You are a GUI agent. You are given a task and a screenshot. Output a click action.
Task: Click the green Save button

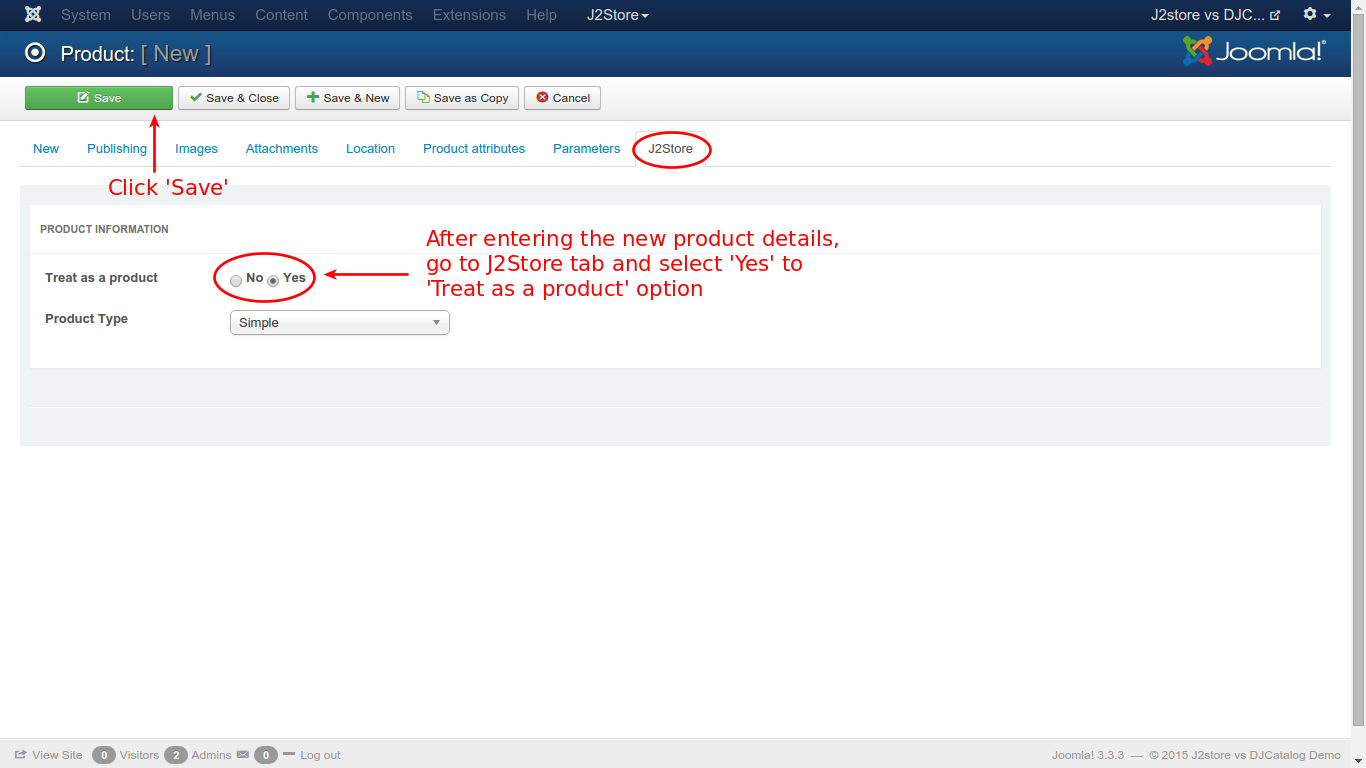click(99, 98)
